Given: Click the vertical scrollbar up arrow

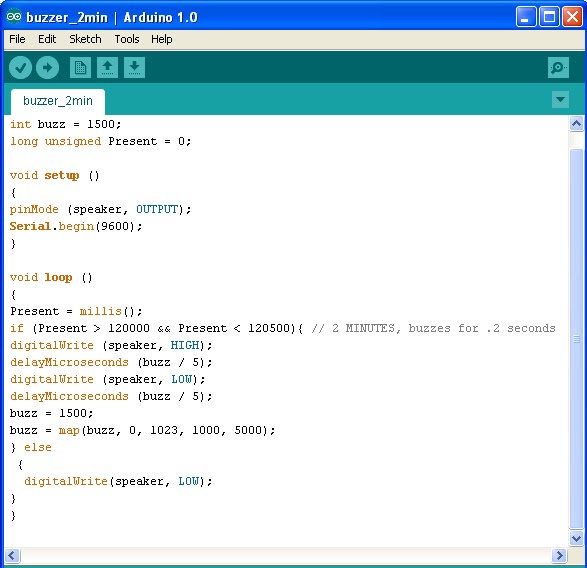Looking at the screenshot, I should [577, 124].
